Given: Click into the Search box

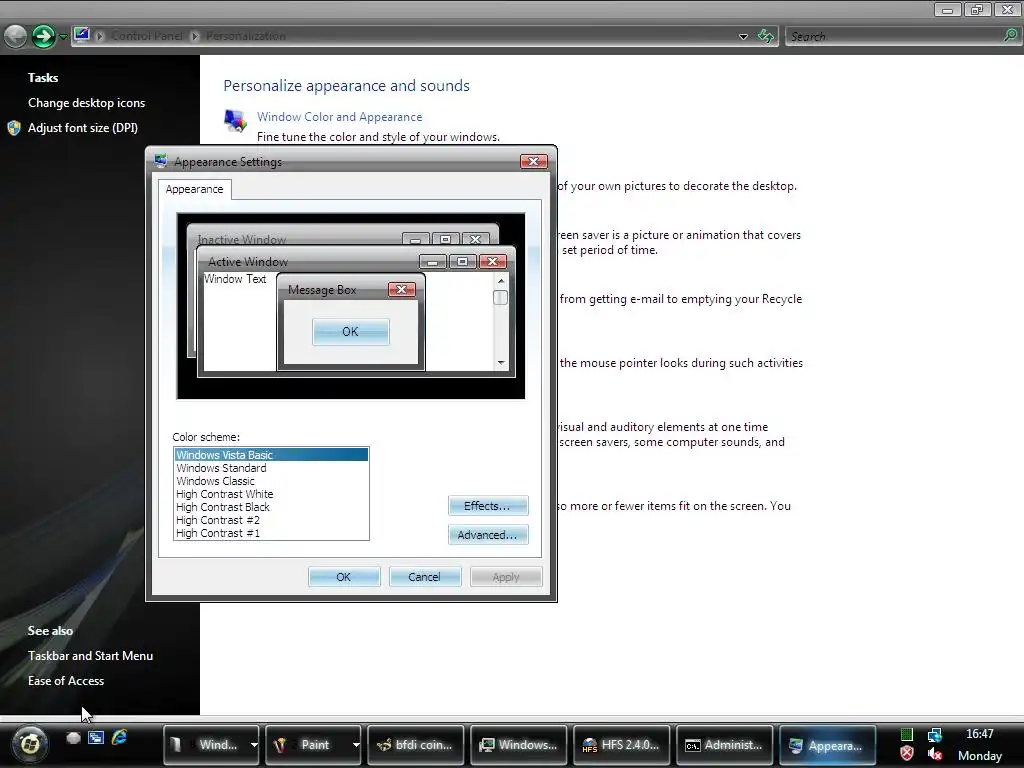Looking at the screenshot, I should 895,37.
